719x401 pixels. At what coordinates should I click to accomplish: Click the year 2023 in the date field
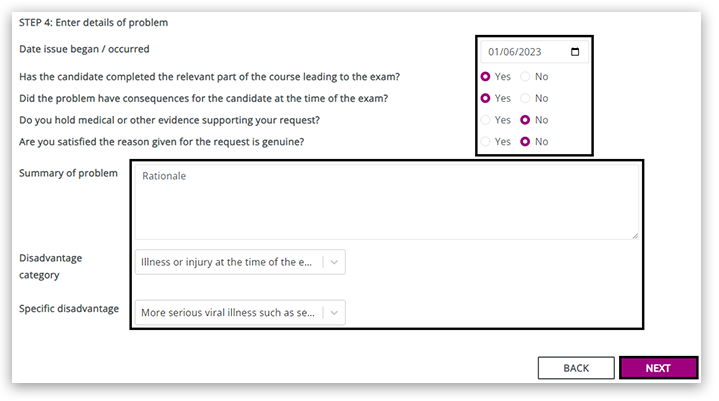[529, 52]
